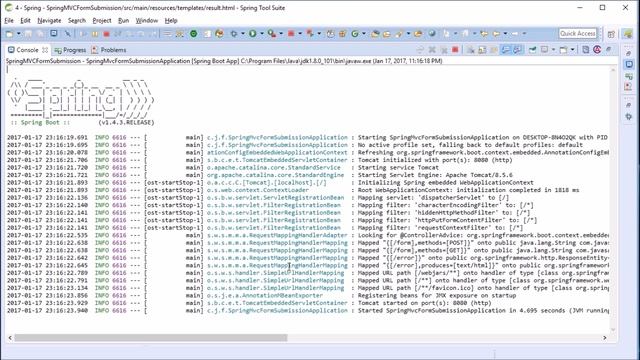Viewport: 640px width, 360px height.
Task: Click the Spring perspective icon at top right
Action: pyautogui.click(x=628, y=34)
